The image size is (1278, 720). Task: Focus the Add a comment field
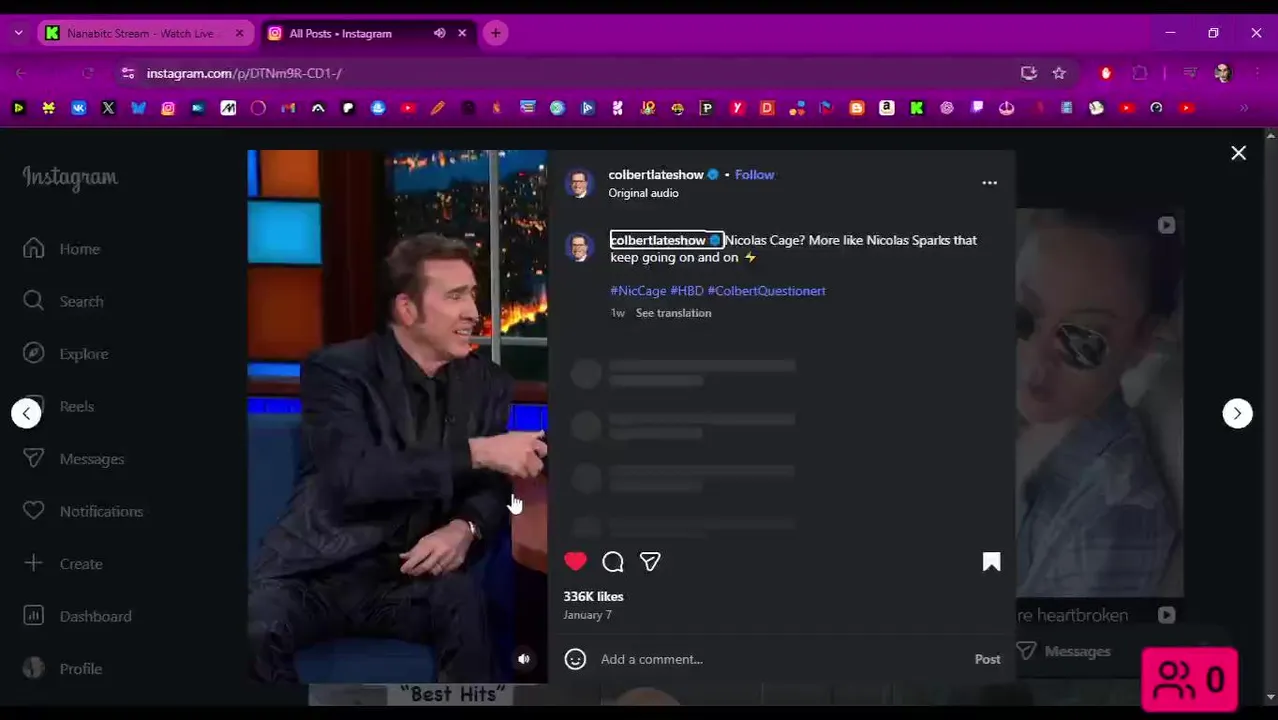[x=780, y=659]
